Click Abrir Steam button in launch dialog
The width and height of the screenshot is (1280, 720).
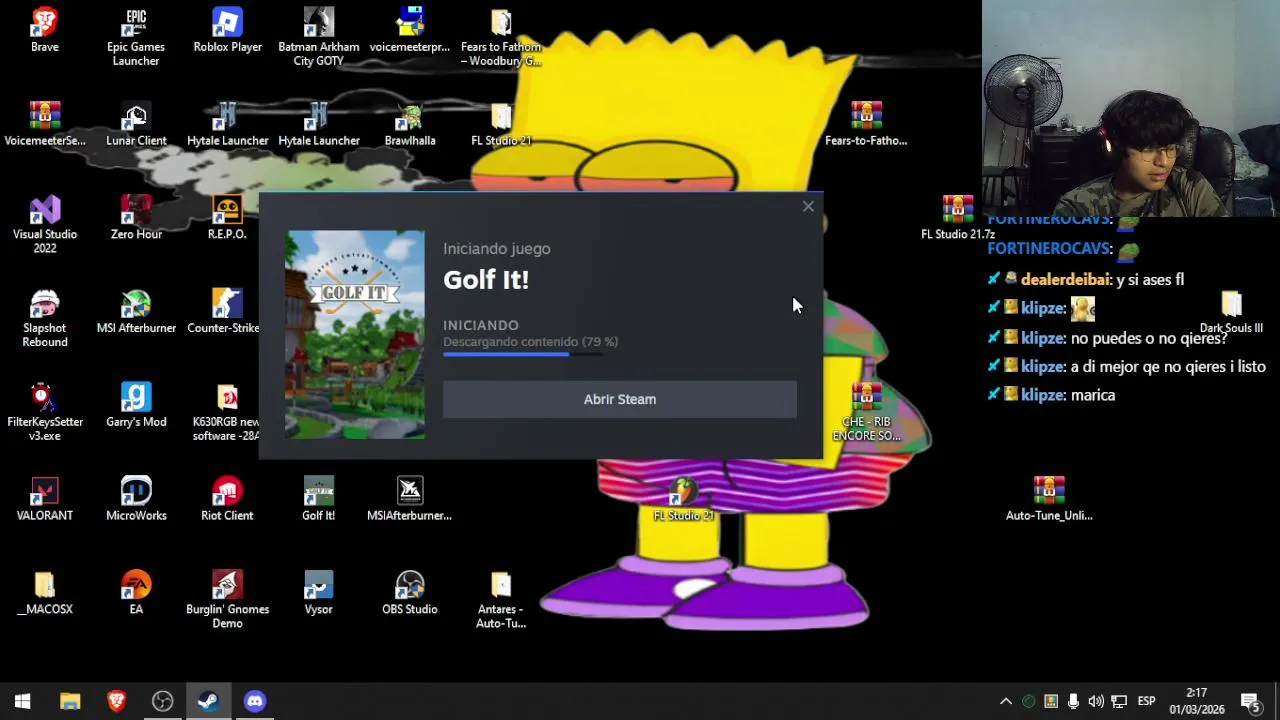620,399
